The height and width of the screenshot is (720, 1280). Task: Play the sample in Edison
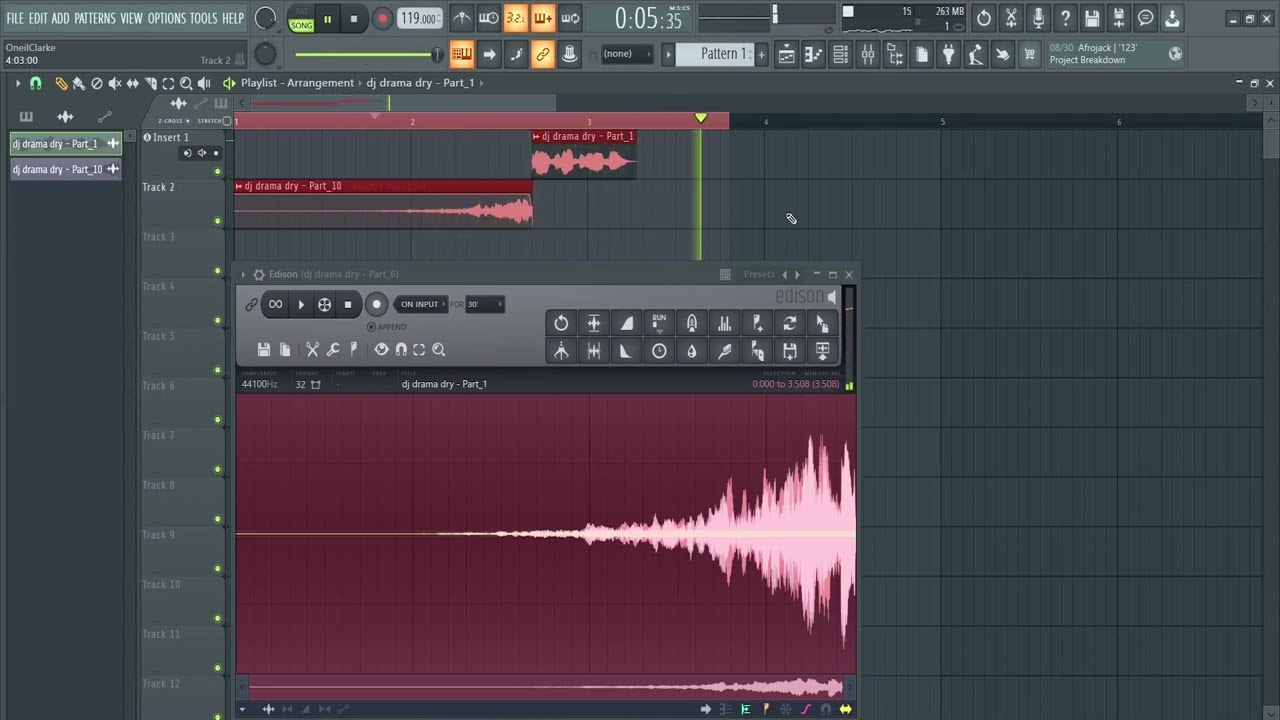(301, 305)
